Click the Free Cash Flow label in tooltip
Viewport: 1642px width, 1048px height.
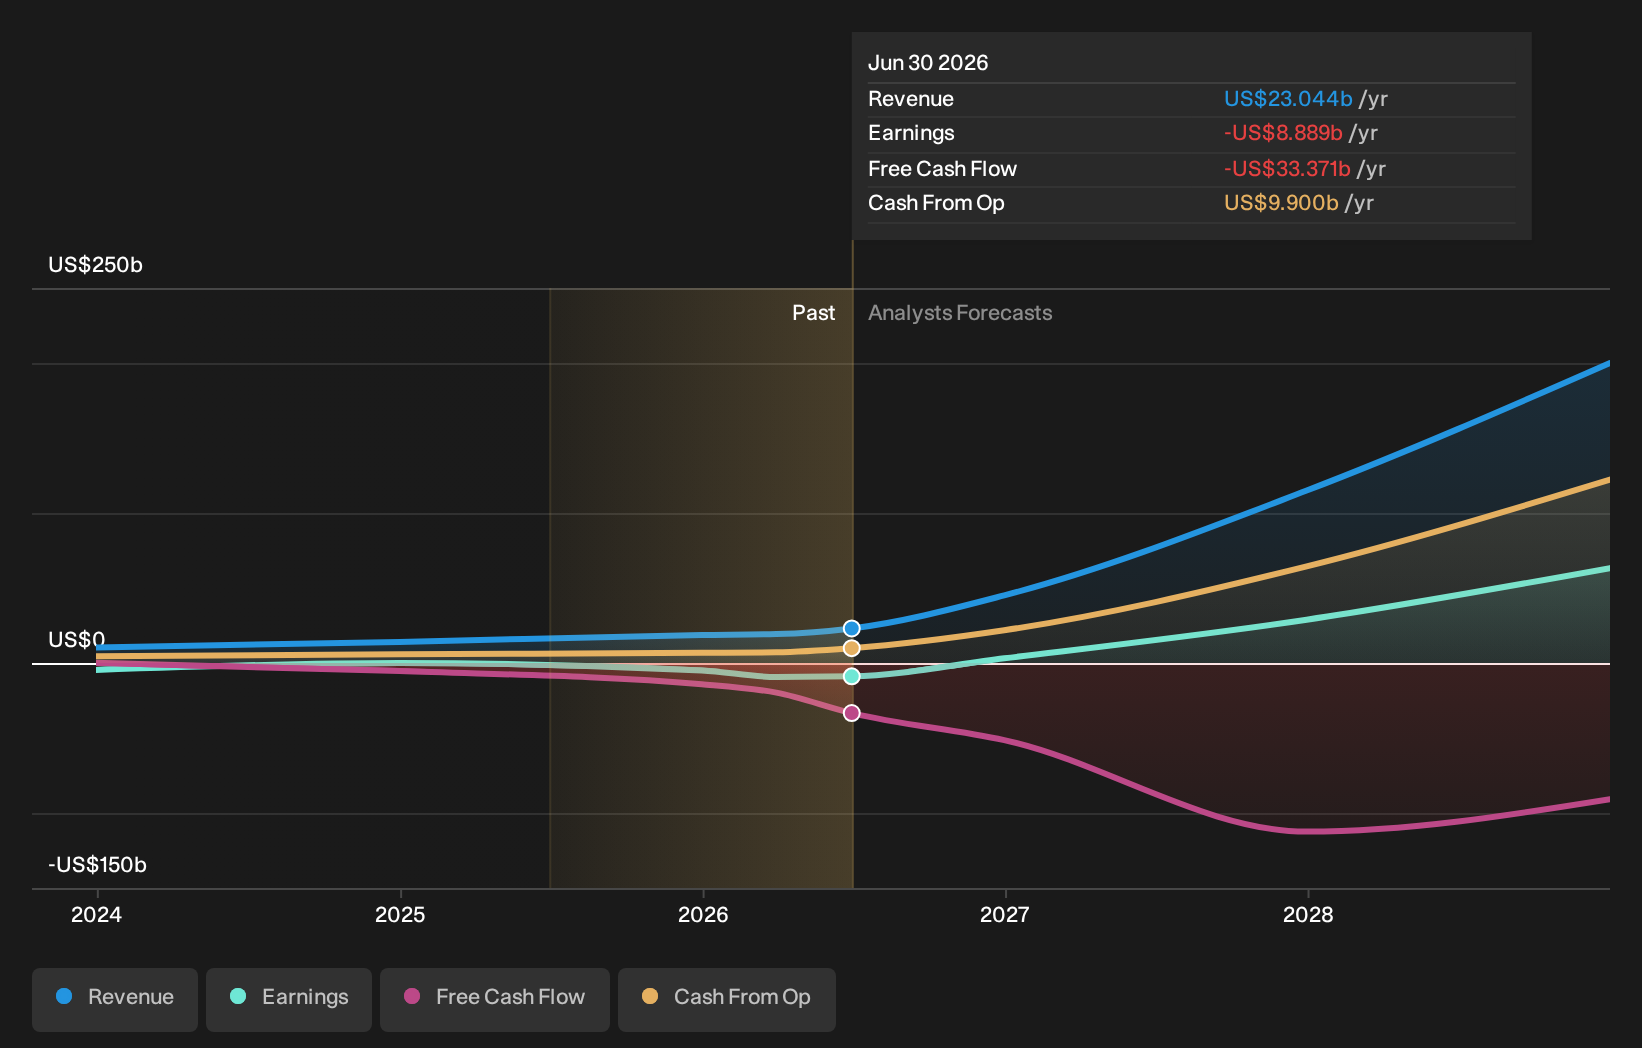[x=942, y=169]
